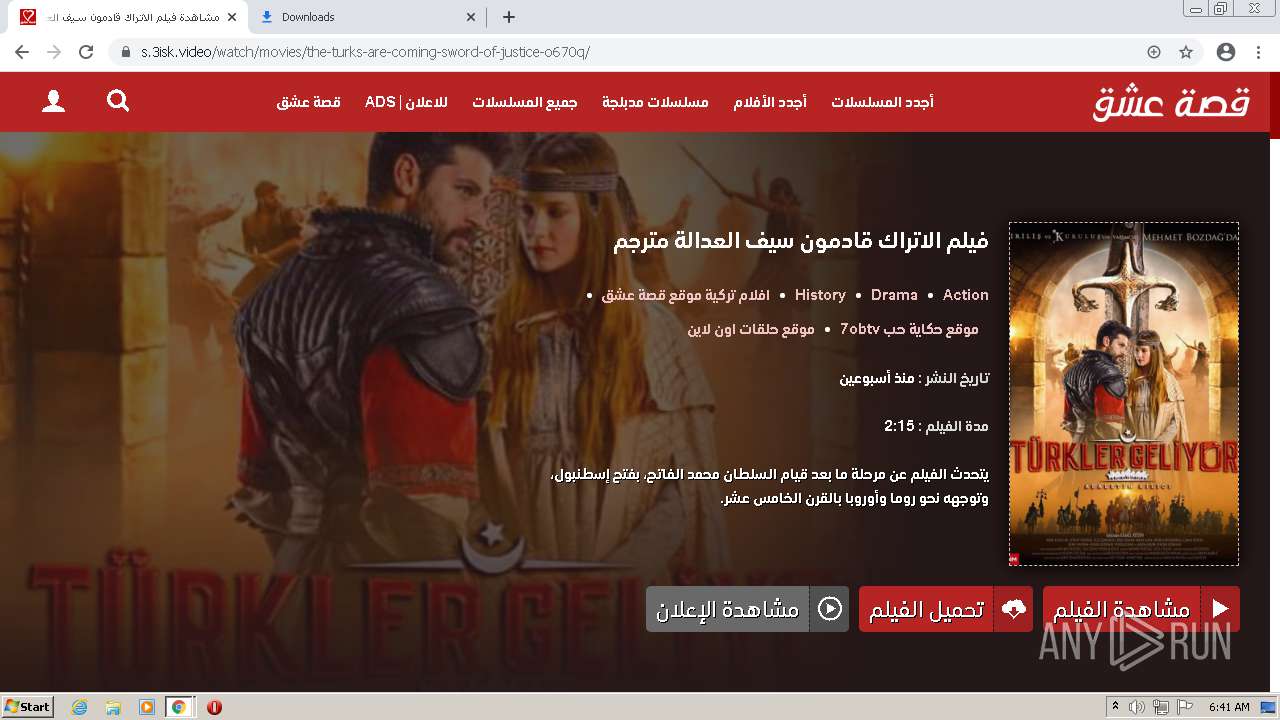Click the Action genre link

click(x=966, y=295)
